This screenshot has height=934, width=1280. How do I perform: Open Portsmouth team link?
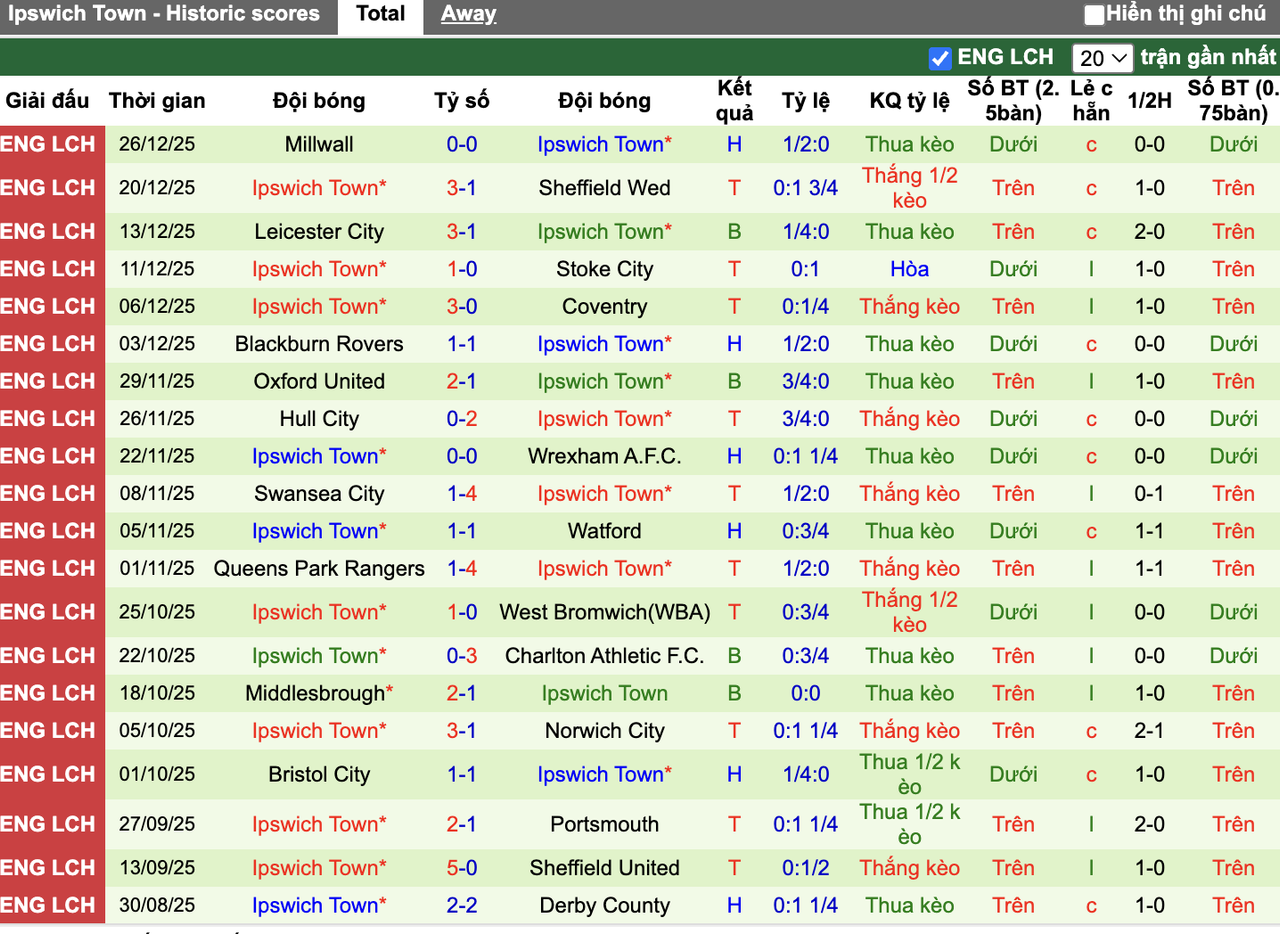point(605,825)
